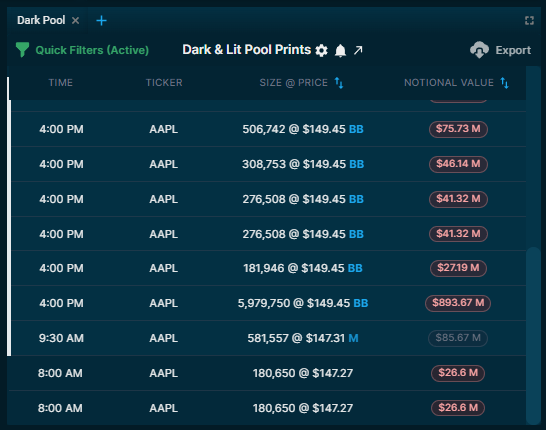This screenshot has width=546, height=430.
Task: Select the $46.14 M notional badge
Action: (x=458, y=164)
